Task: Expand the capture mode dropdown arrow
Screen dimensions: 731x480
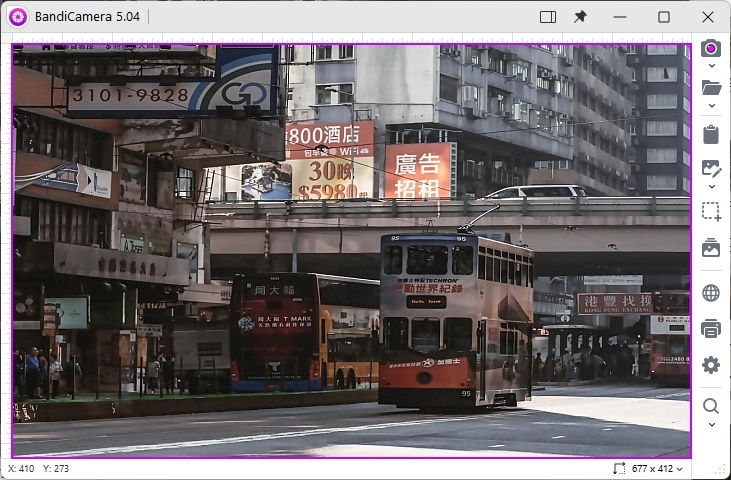Action: point(711,66)
